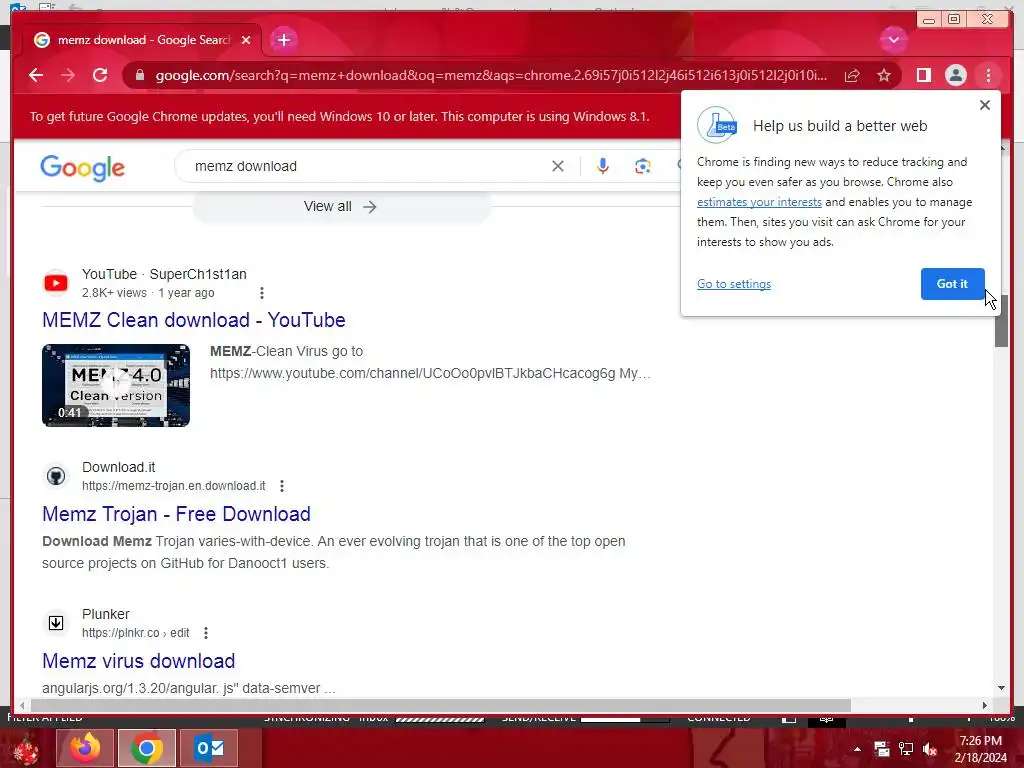Close the Help us build a better web popup

click(985, 104)
